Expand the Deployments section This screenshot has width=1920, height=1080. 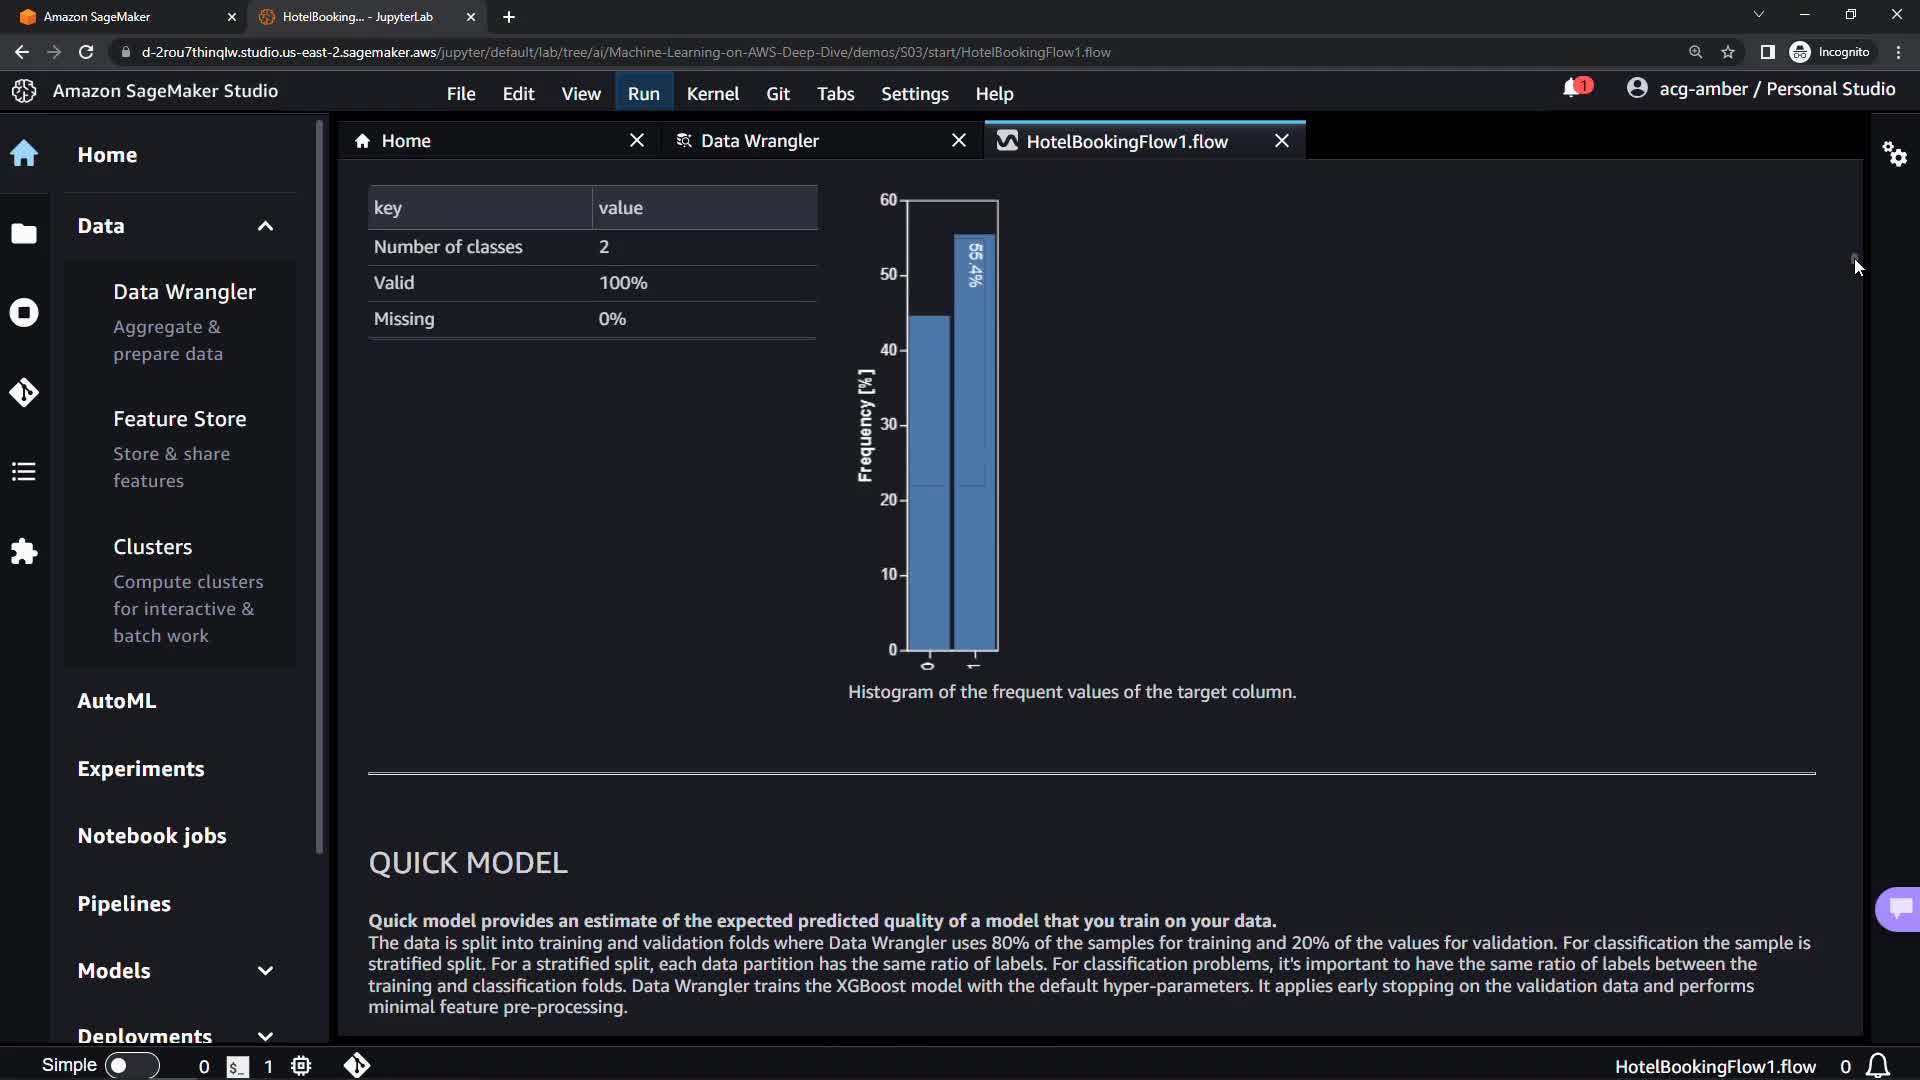(x=265, y=1036)
